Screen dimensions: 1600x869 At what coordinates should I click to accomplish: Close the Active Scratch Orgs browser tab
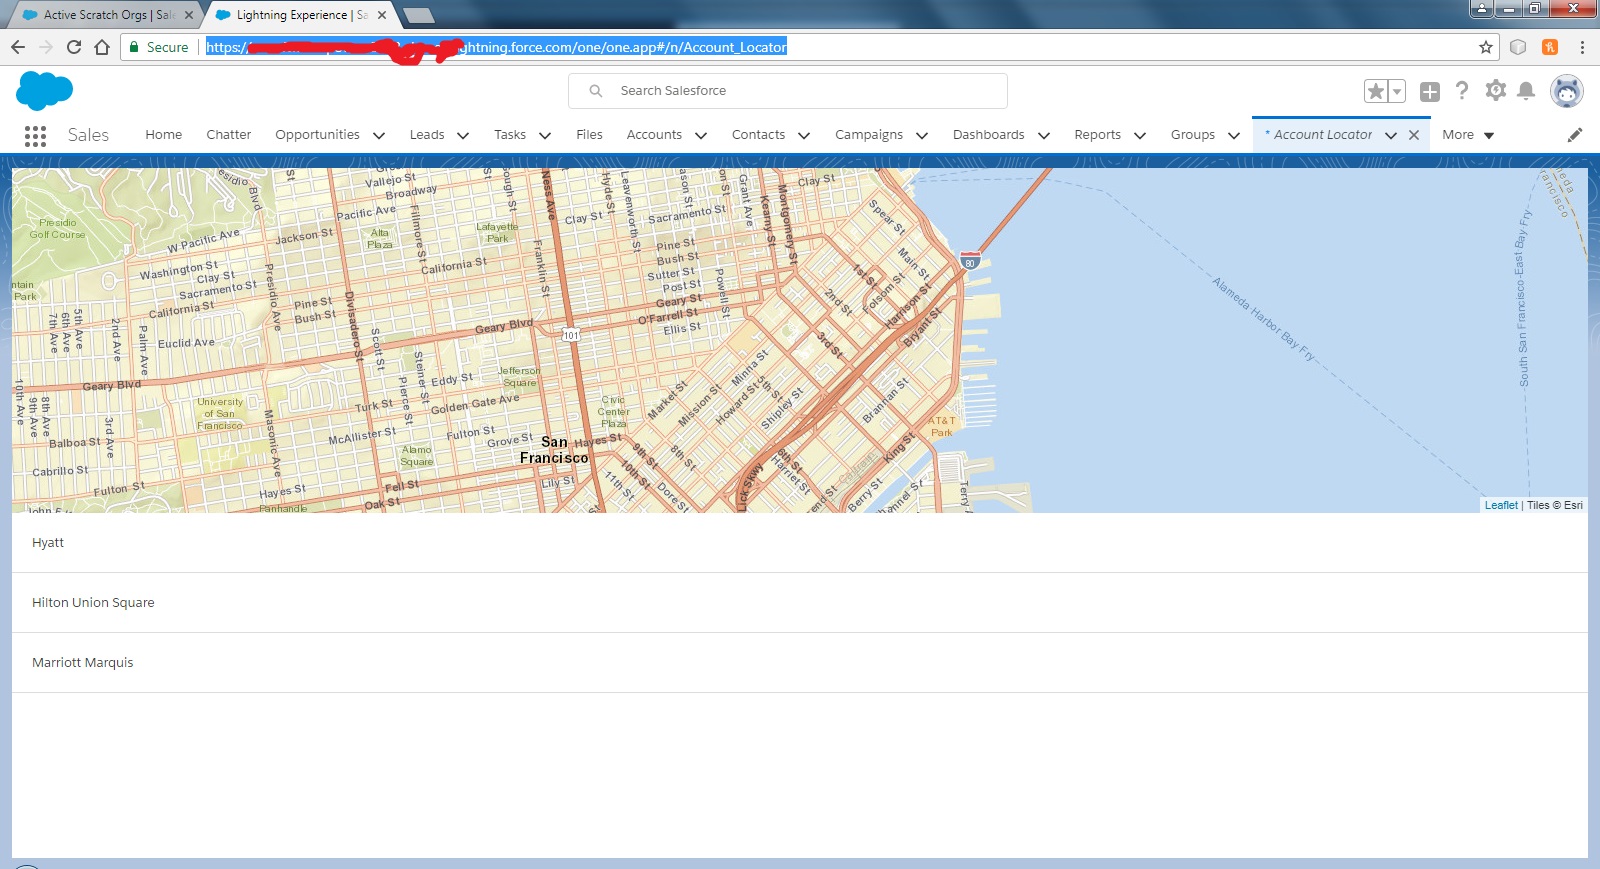189,15
